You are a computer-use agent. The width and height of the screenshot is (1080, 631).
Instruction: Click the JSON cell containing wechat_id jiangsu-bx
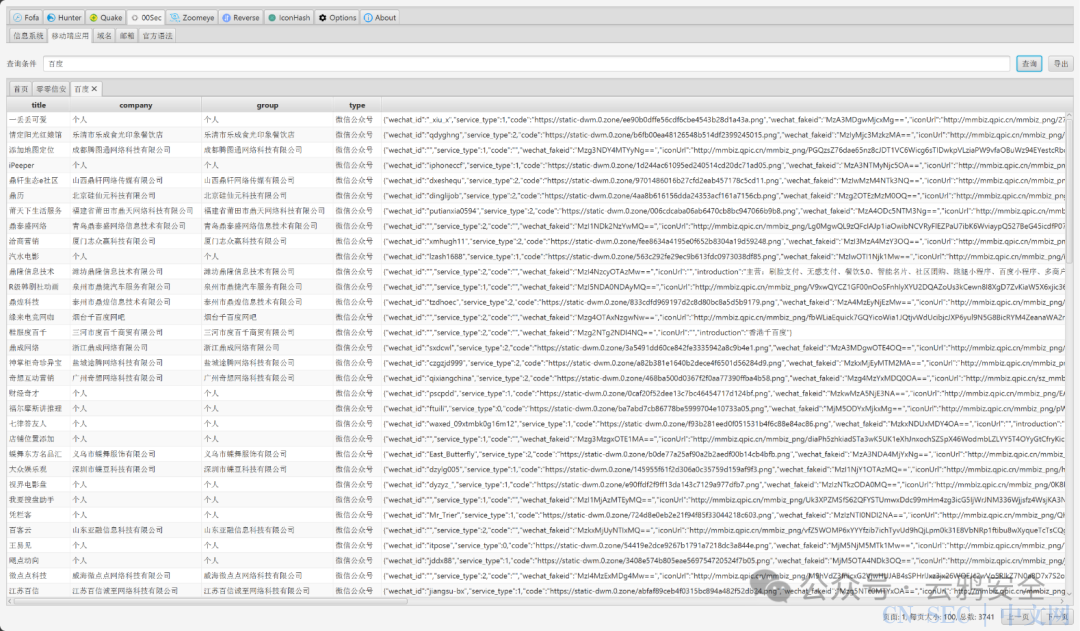click(723, 590)
